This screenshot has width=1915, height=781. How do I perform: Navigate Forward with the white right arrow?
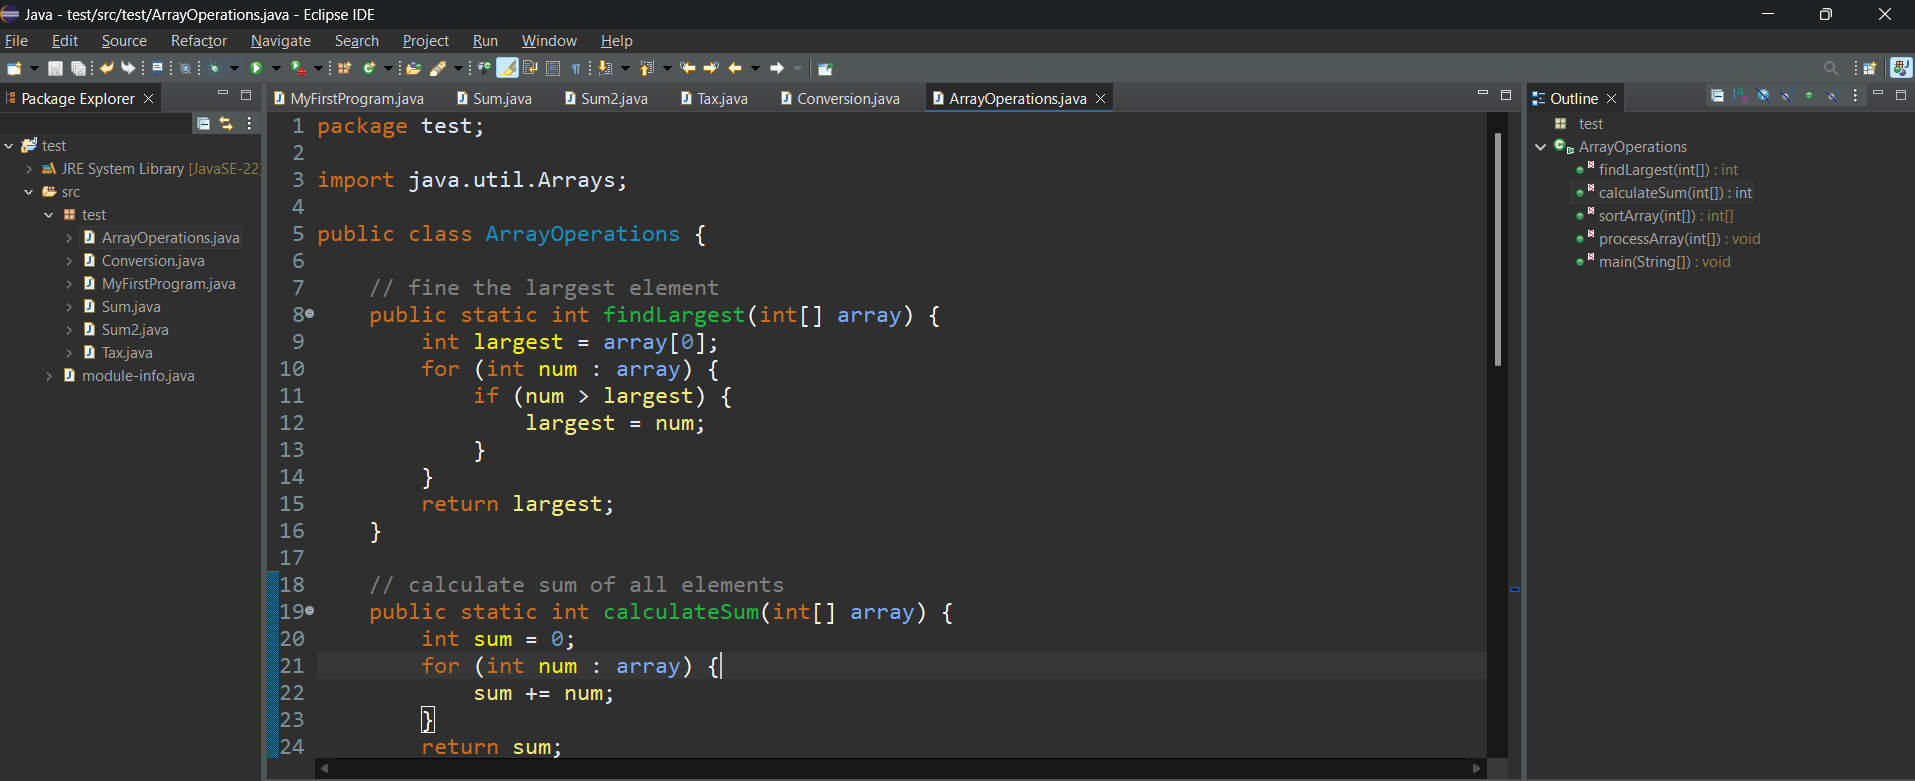777,68
